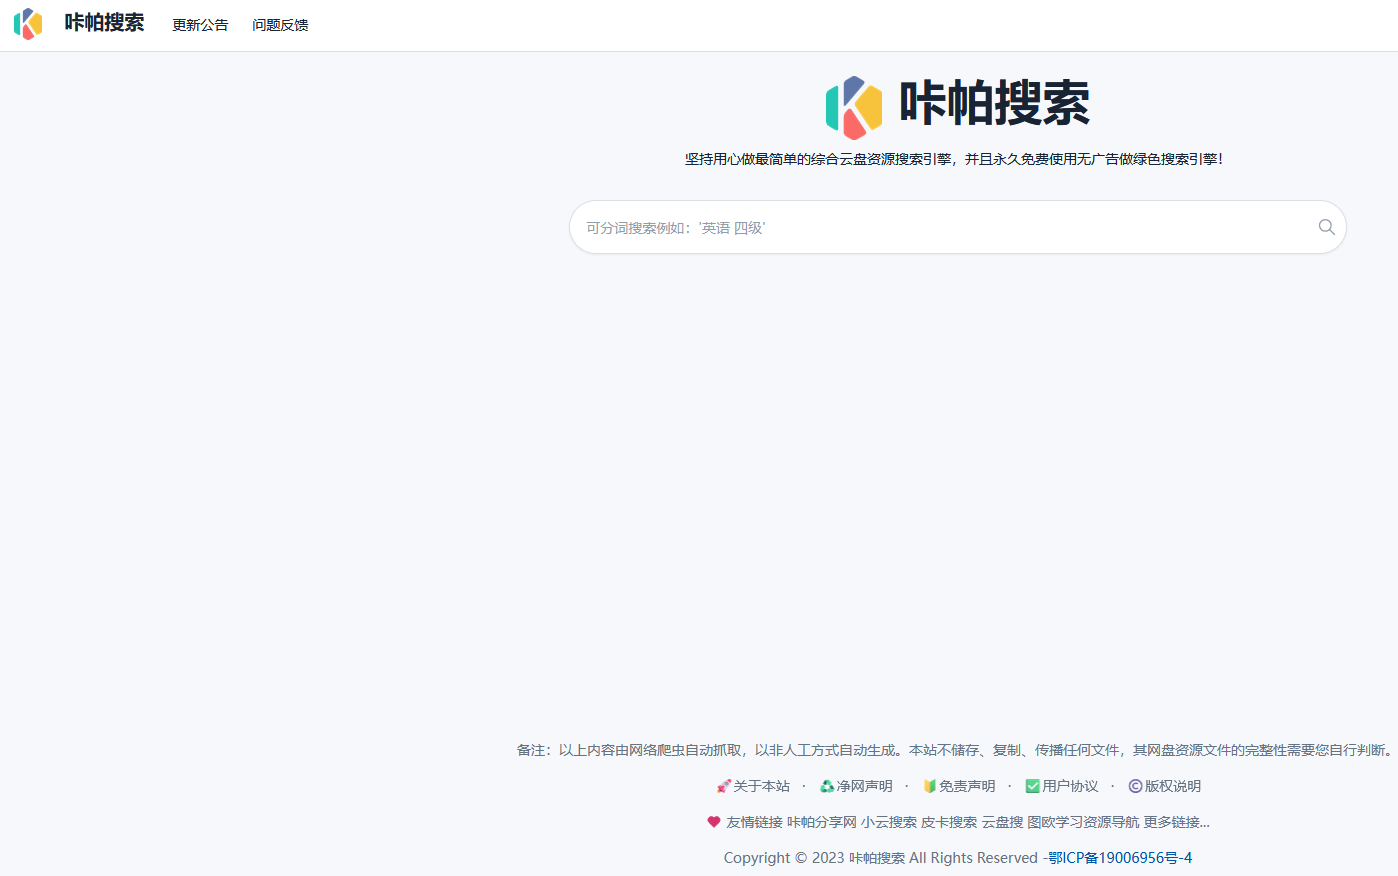The height and width of the screenshot is (876, 1398).
Task: Click the large center Kapa logo
Action: [x=854, y=107]
